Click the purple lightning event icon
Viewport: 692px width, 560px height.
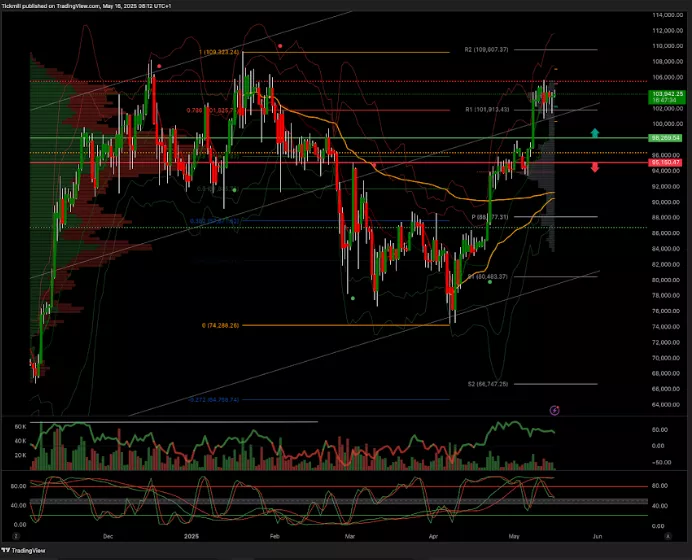[555, 410]
